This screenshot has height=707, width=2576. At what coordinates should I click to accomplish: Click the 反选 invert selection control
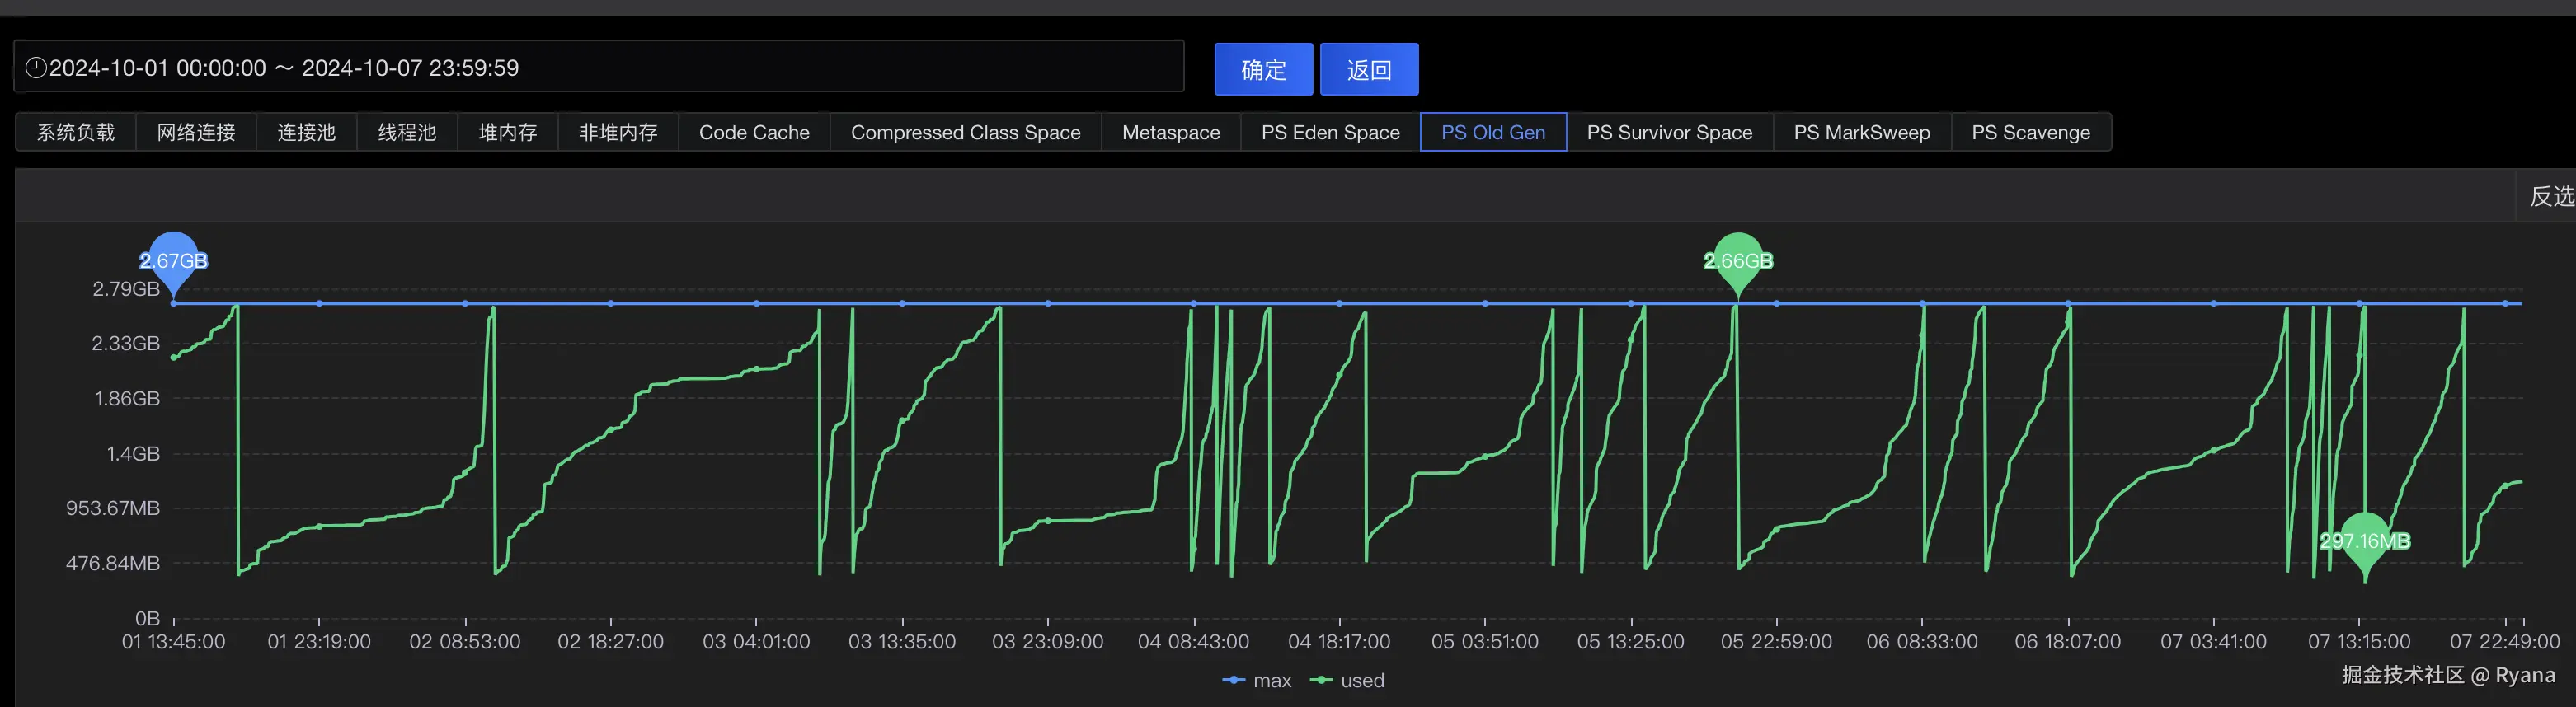tap(2551, 196)
